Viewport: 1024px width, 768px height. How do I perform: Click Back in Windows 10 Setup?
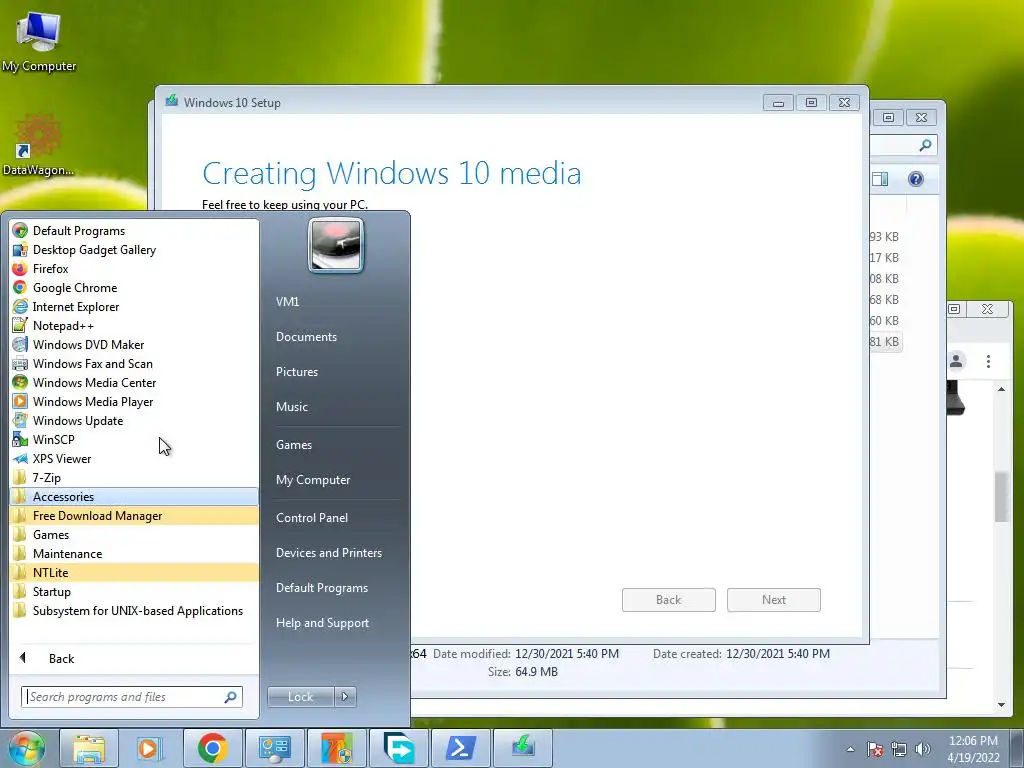669,600
